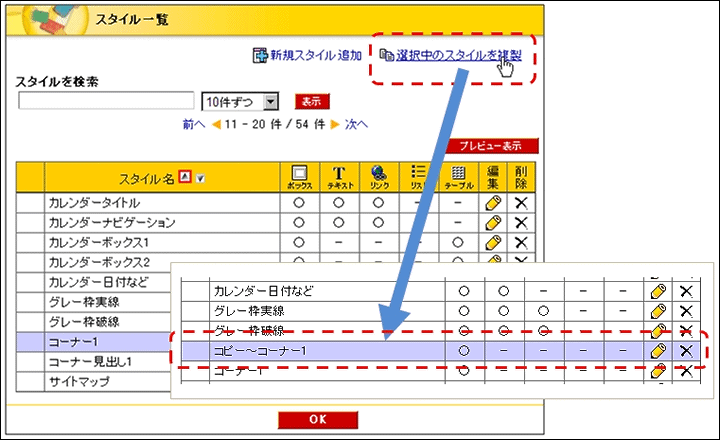The width and height of the screenshot is (720, 440).
Task: Select the カレンダーボックス1 row name
Action: [x=99, y=243]
